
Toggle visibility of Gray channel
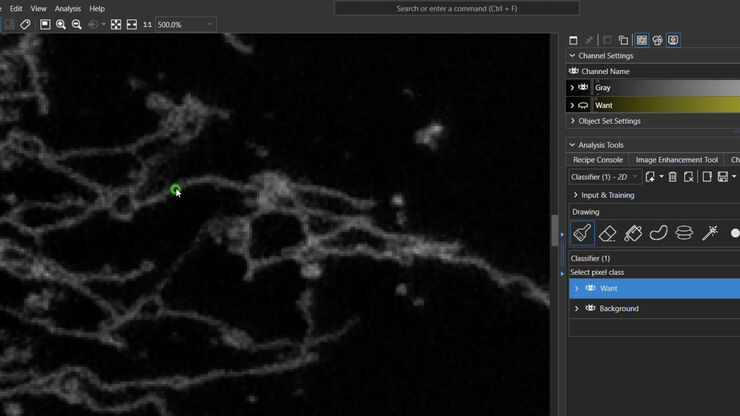[583, 88]
